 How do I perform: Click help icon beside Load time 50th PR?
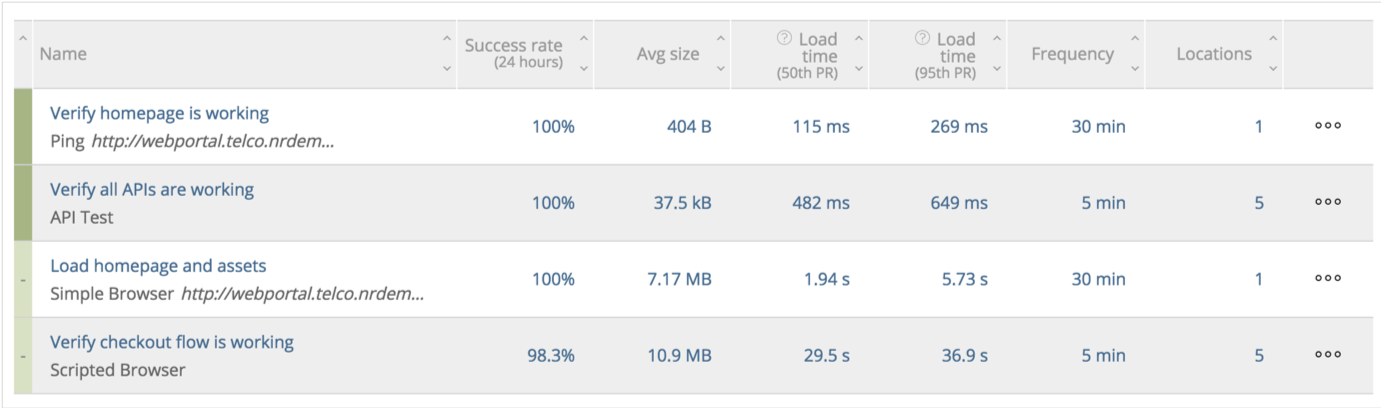tap(785, 38)
